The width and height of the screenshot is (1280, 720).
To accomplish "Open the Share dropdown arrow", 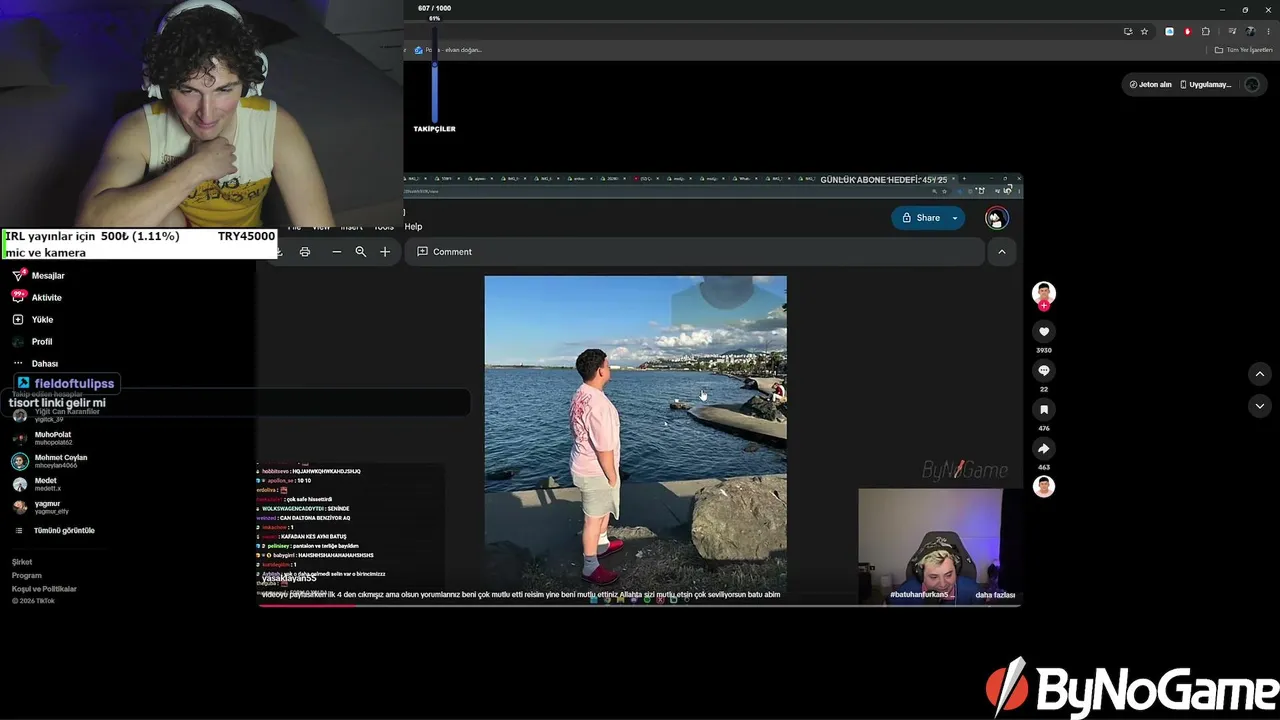I will (955, 218).
